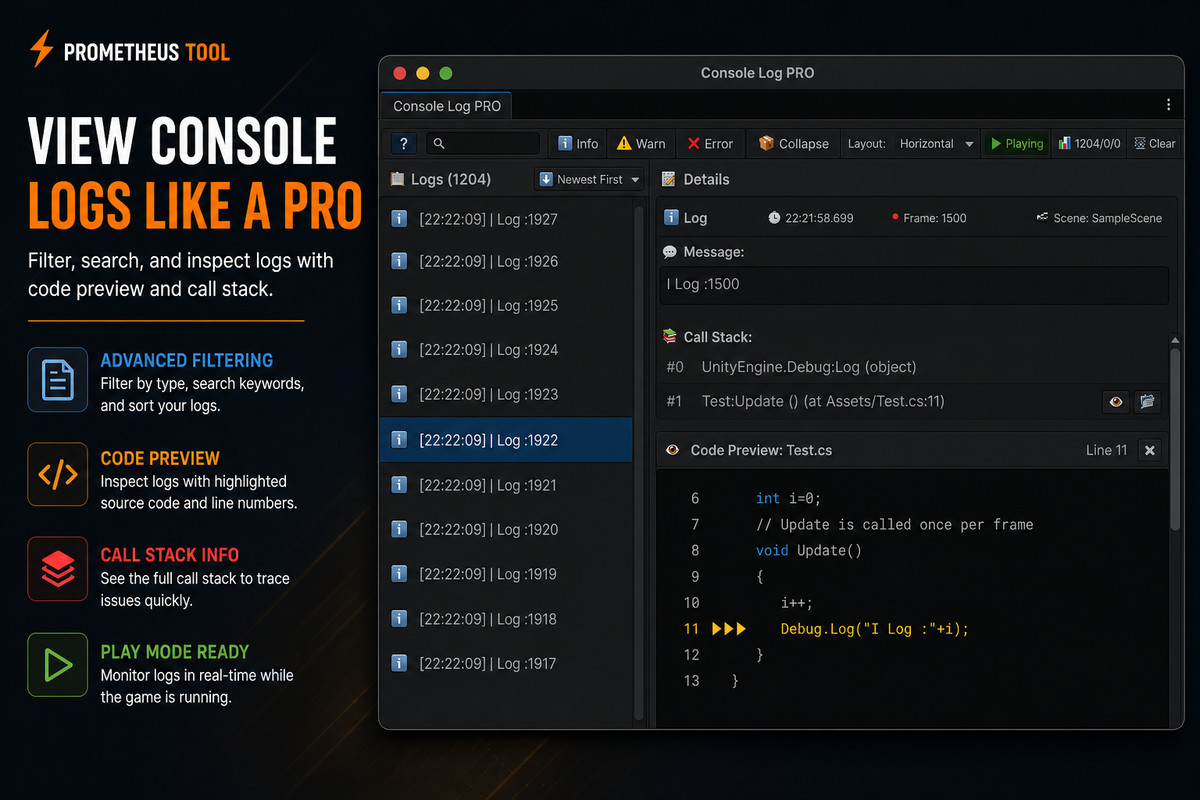This screenshot has width=1200, height=800.
Task: Click the Message speech bubble icon
Action: click(x=669, y=252)
